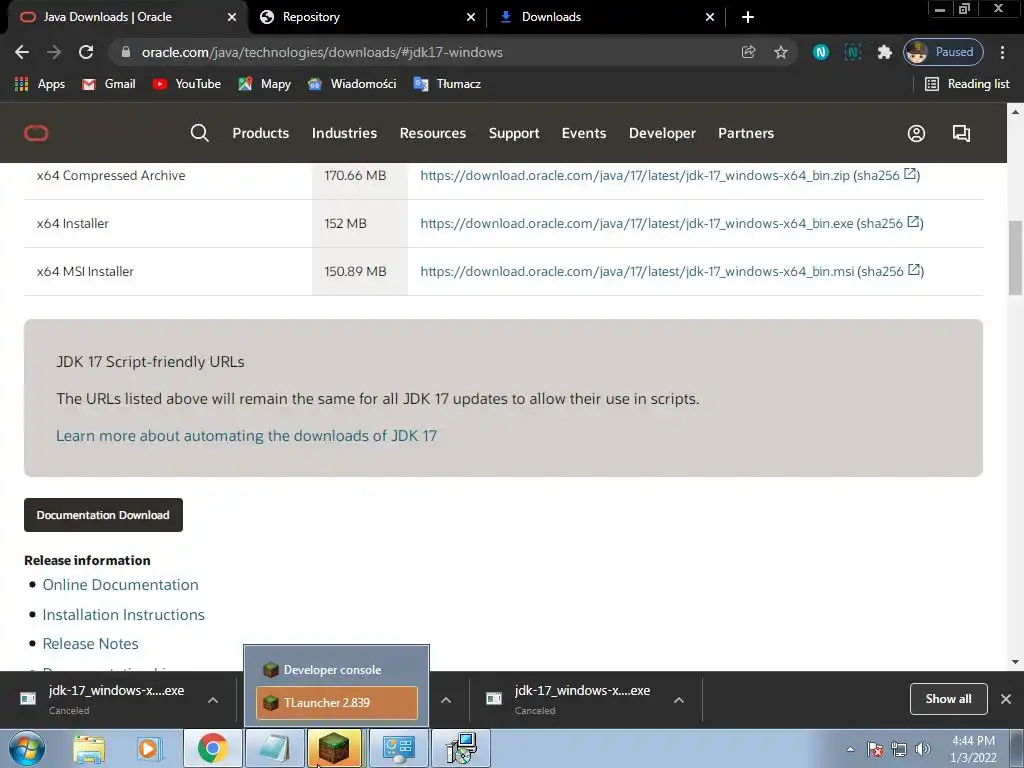Click Chrome icon in taskbar
This screenshot has height=768, width=1024.
click(x=212, y=748)
